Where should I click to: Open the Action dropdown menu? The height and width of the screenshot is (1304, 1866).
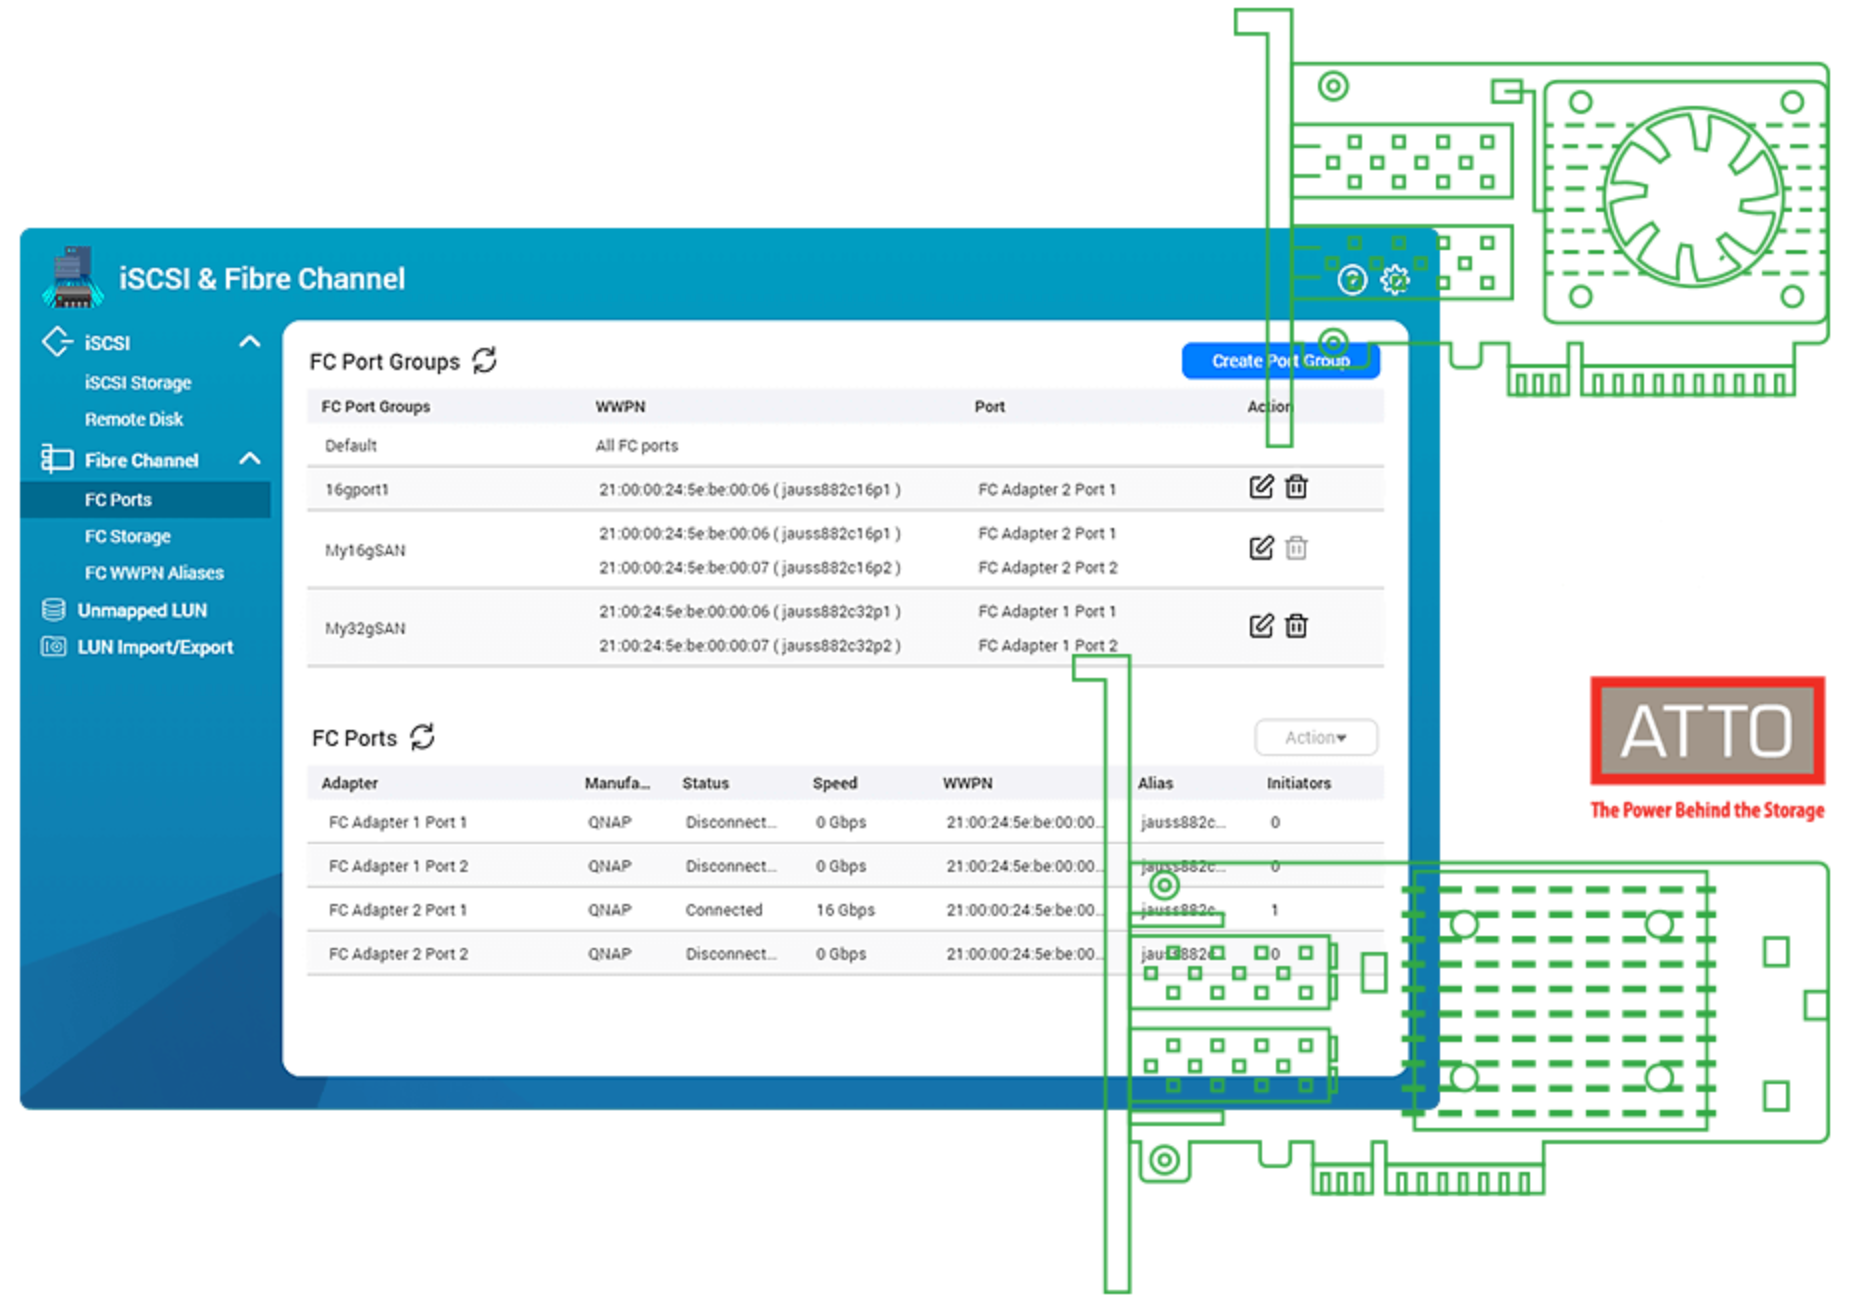point(1315,737)
